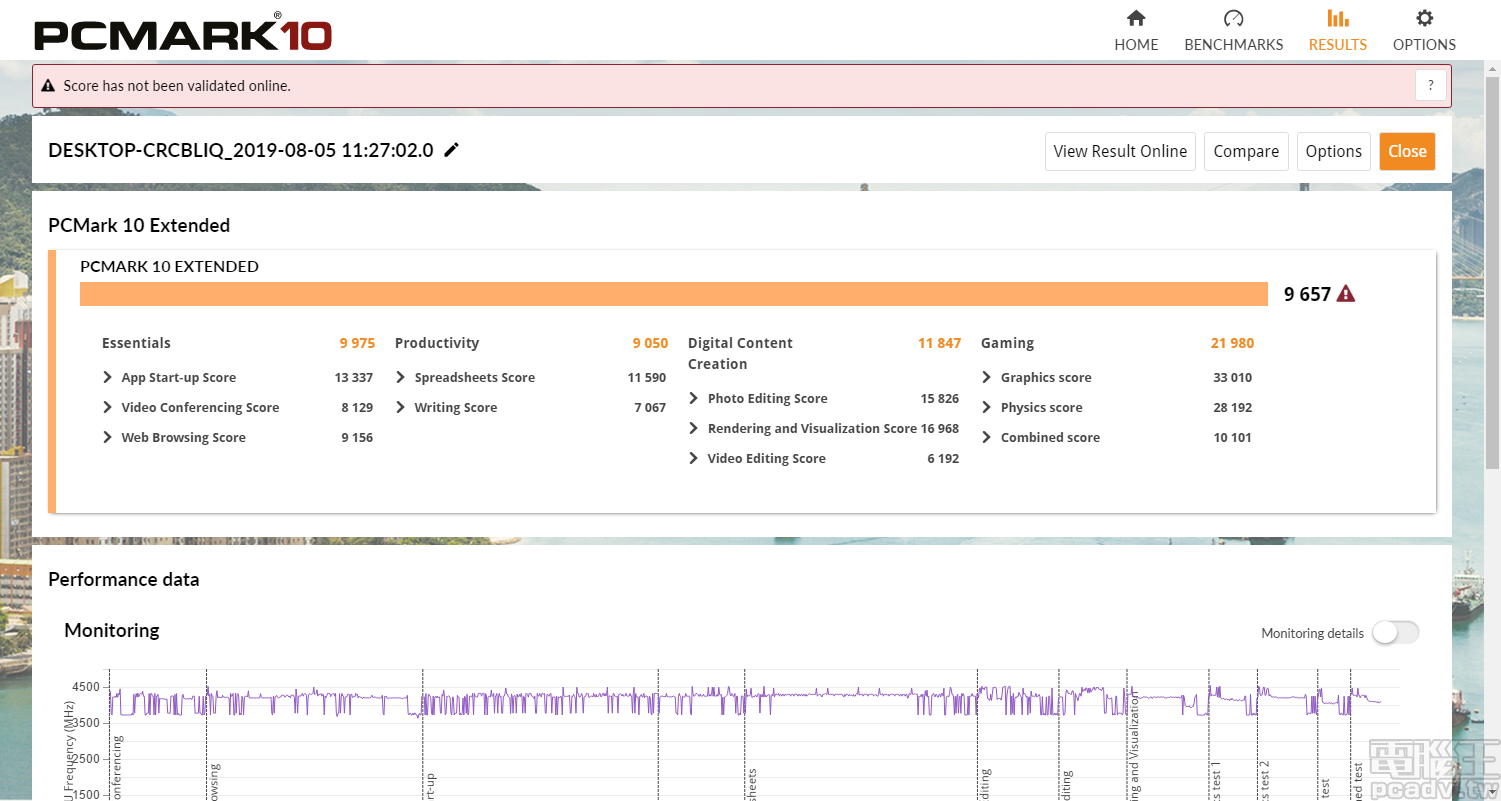The height and width of the screenshot is (801, 1501).
Task: Expand the Physics score row
Action: pos(987,408)
